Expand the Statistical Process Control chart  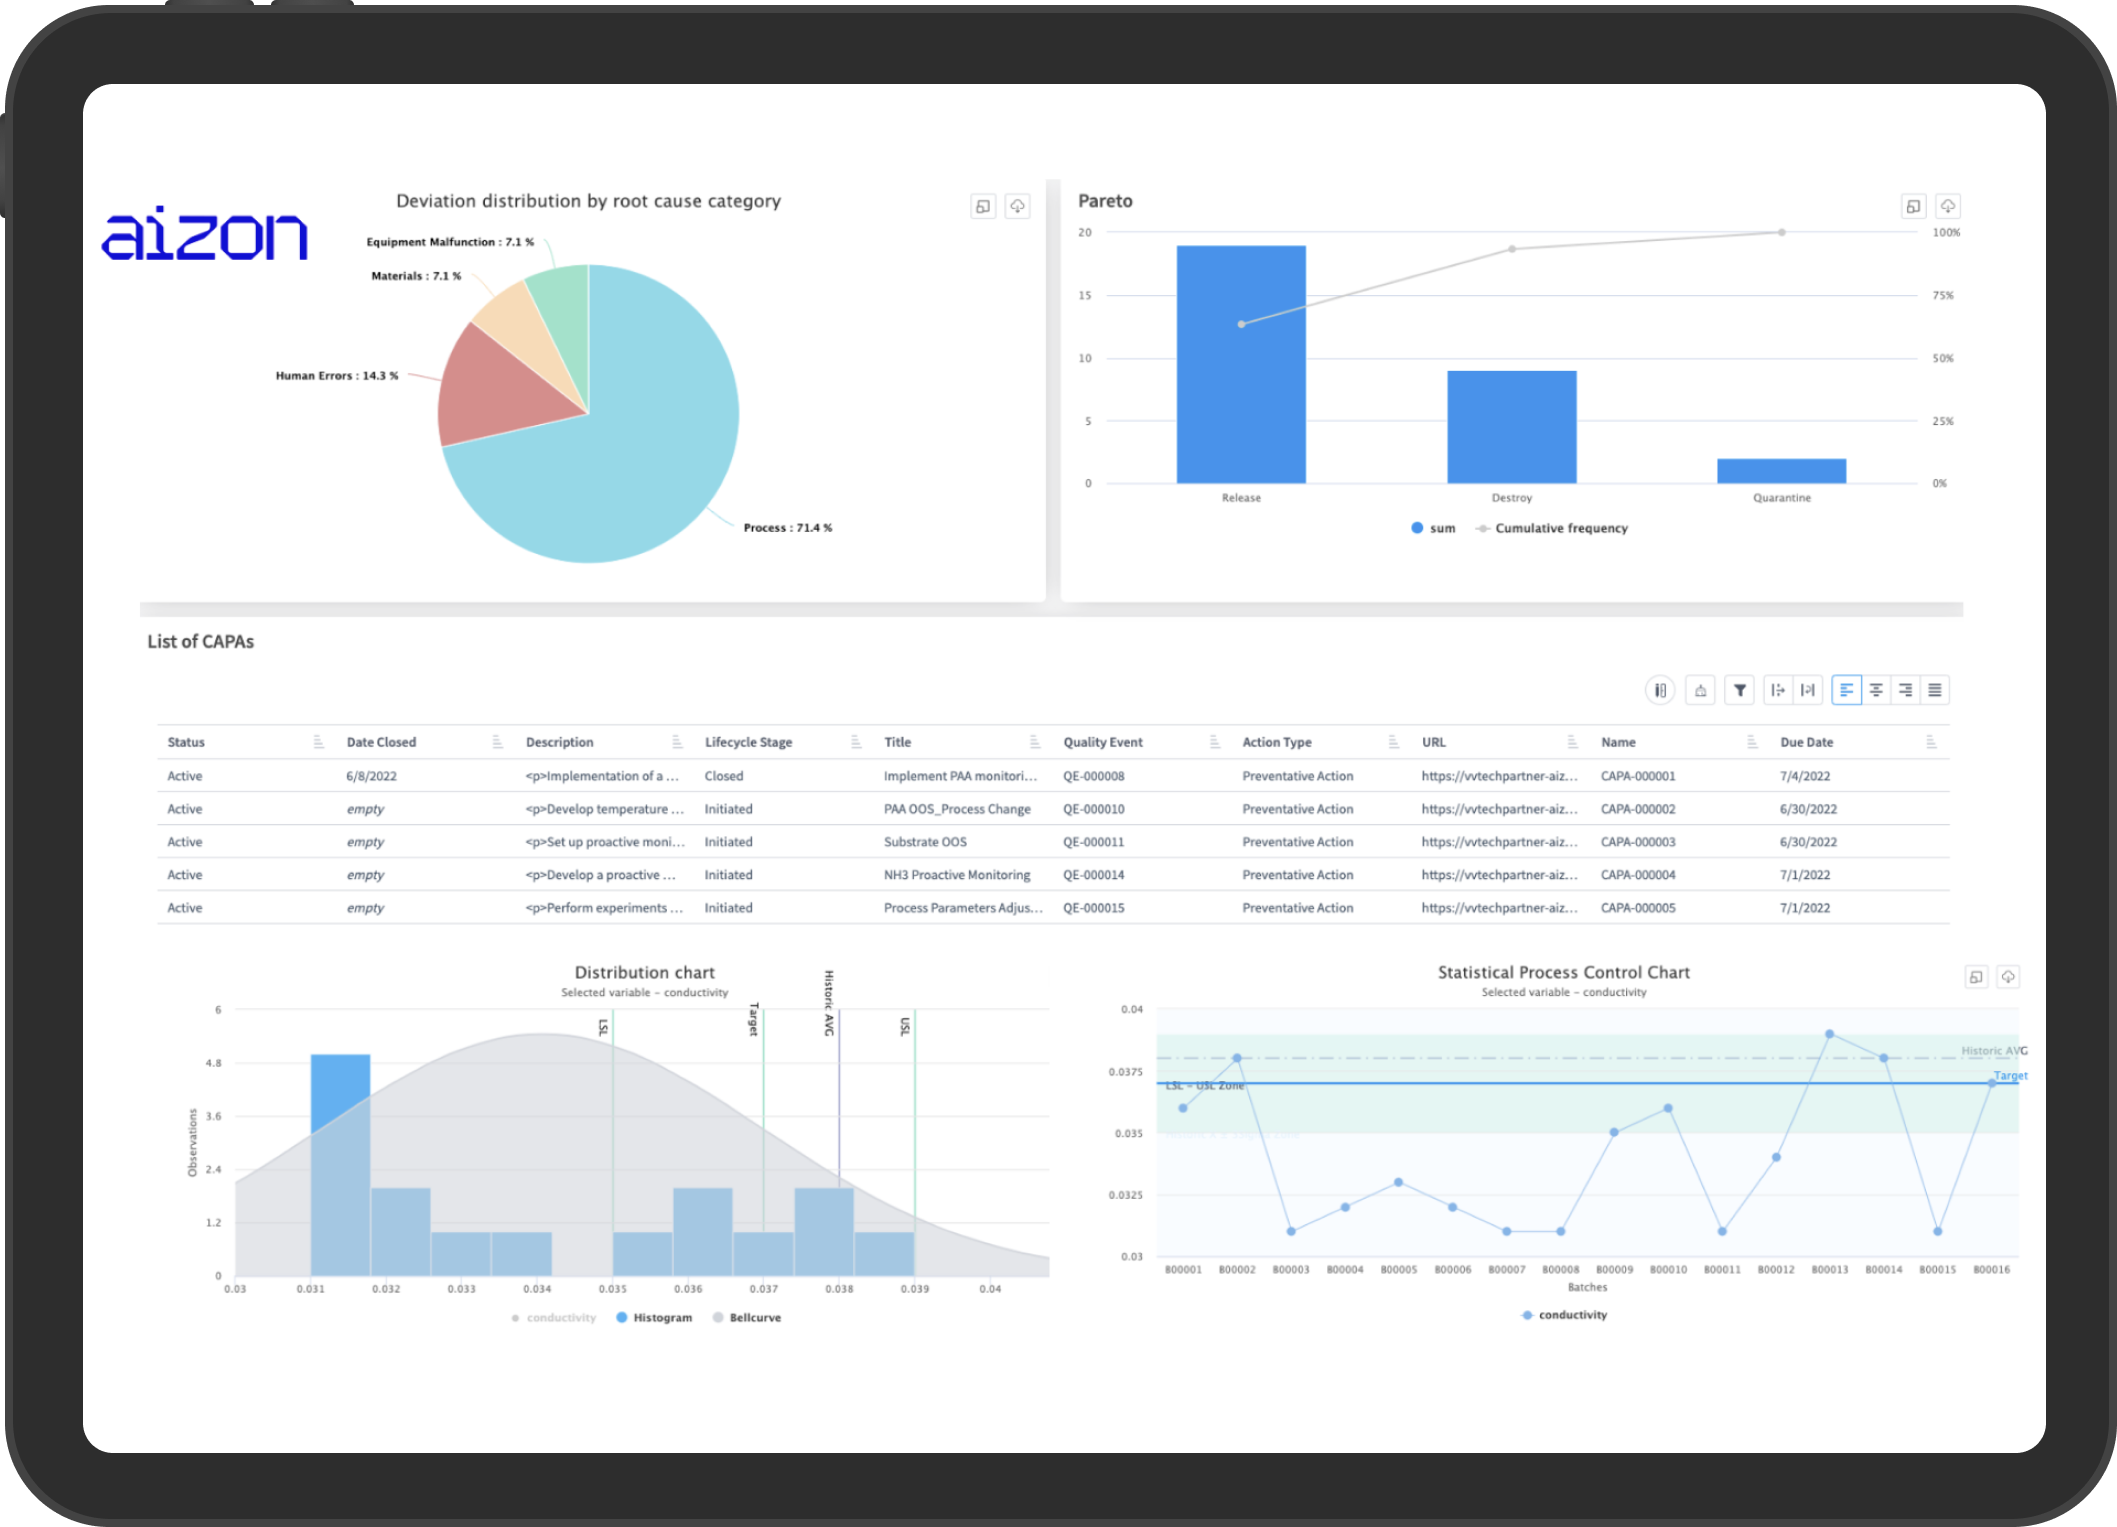pos(1976,977)
